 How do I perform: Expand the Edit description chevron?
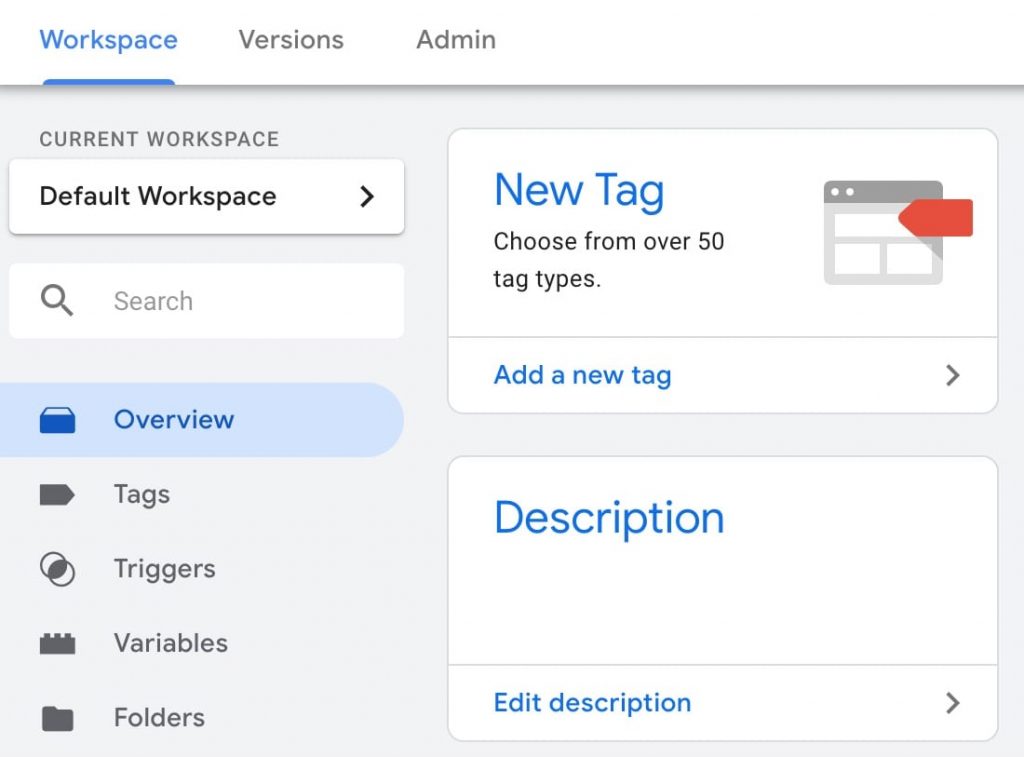953,703
